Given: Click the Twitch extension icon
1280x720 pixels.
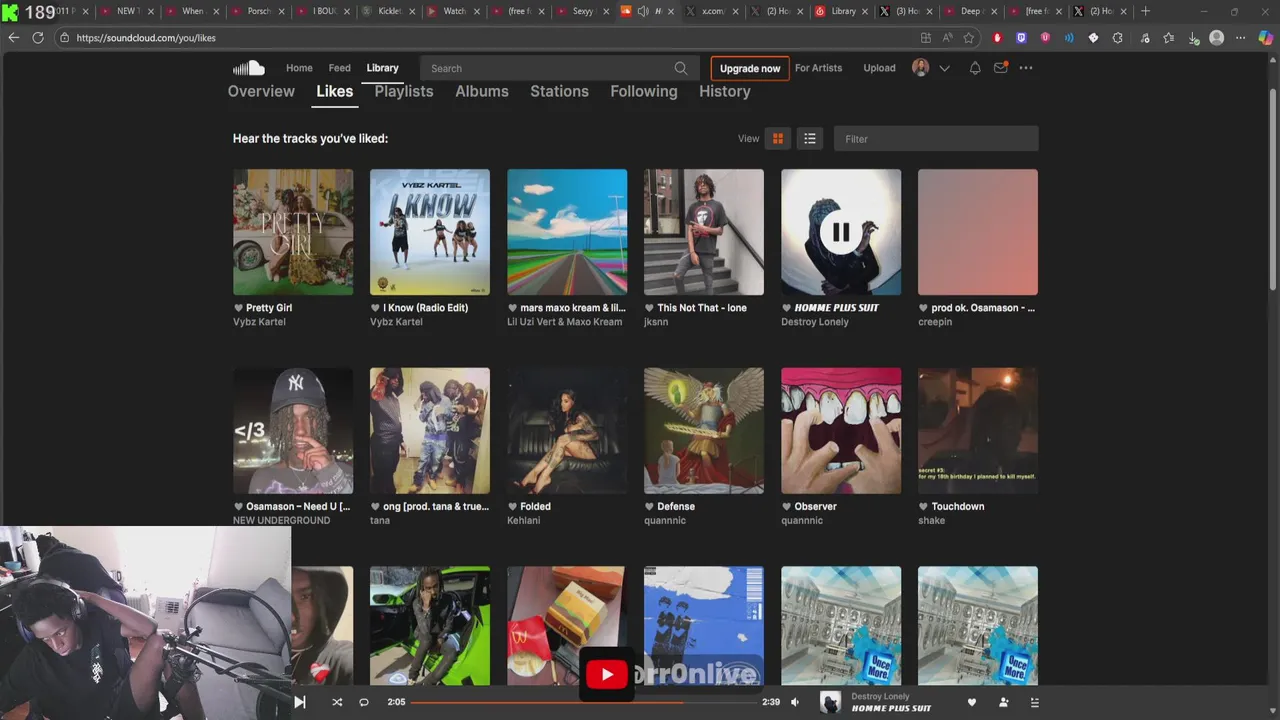Looking at the screenshot, I should coord(1021,38).
